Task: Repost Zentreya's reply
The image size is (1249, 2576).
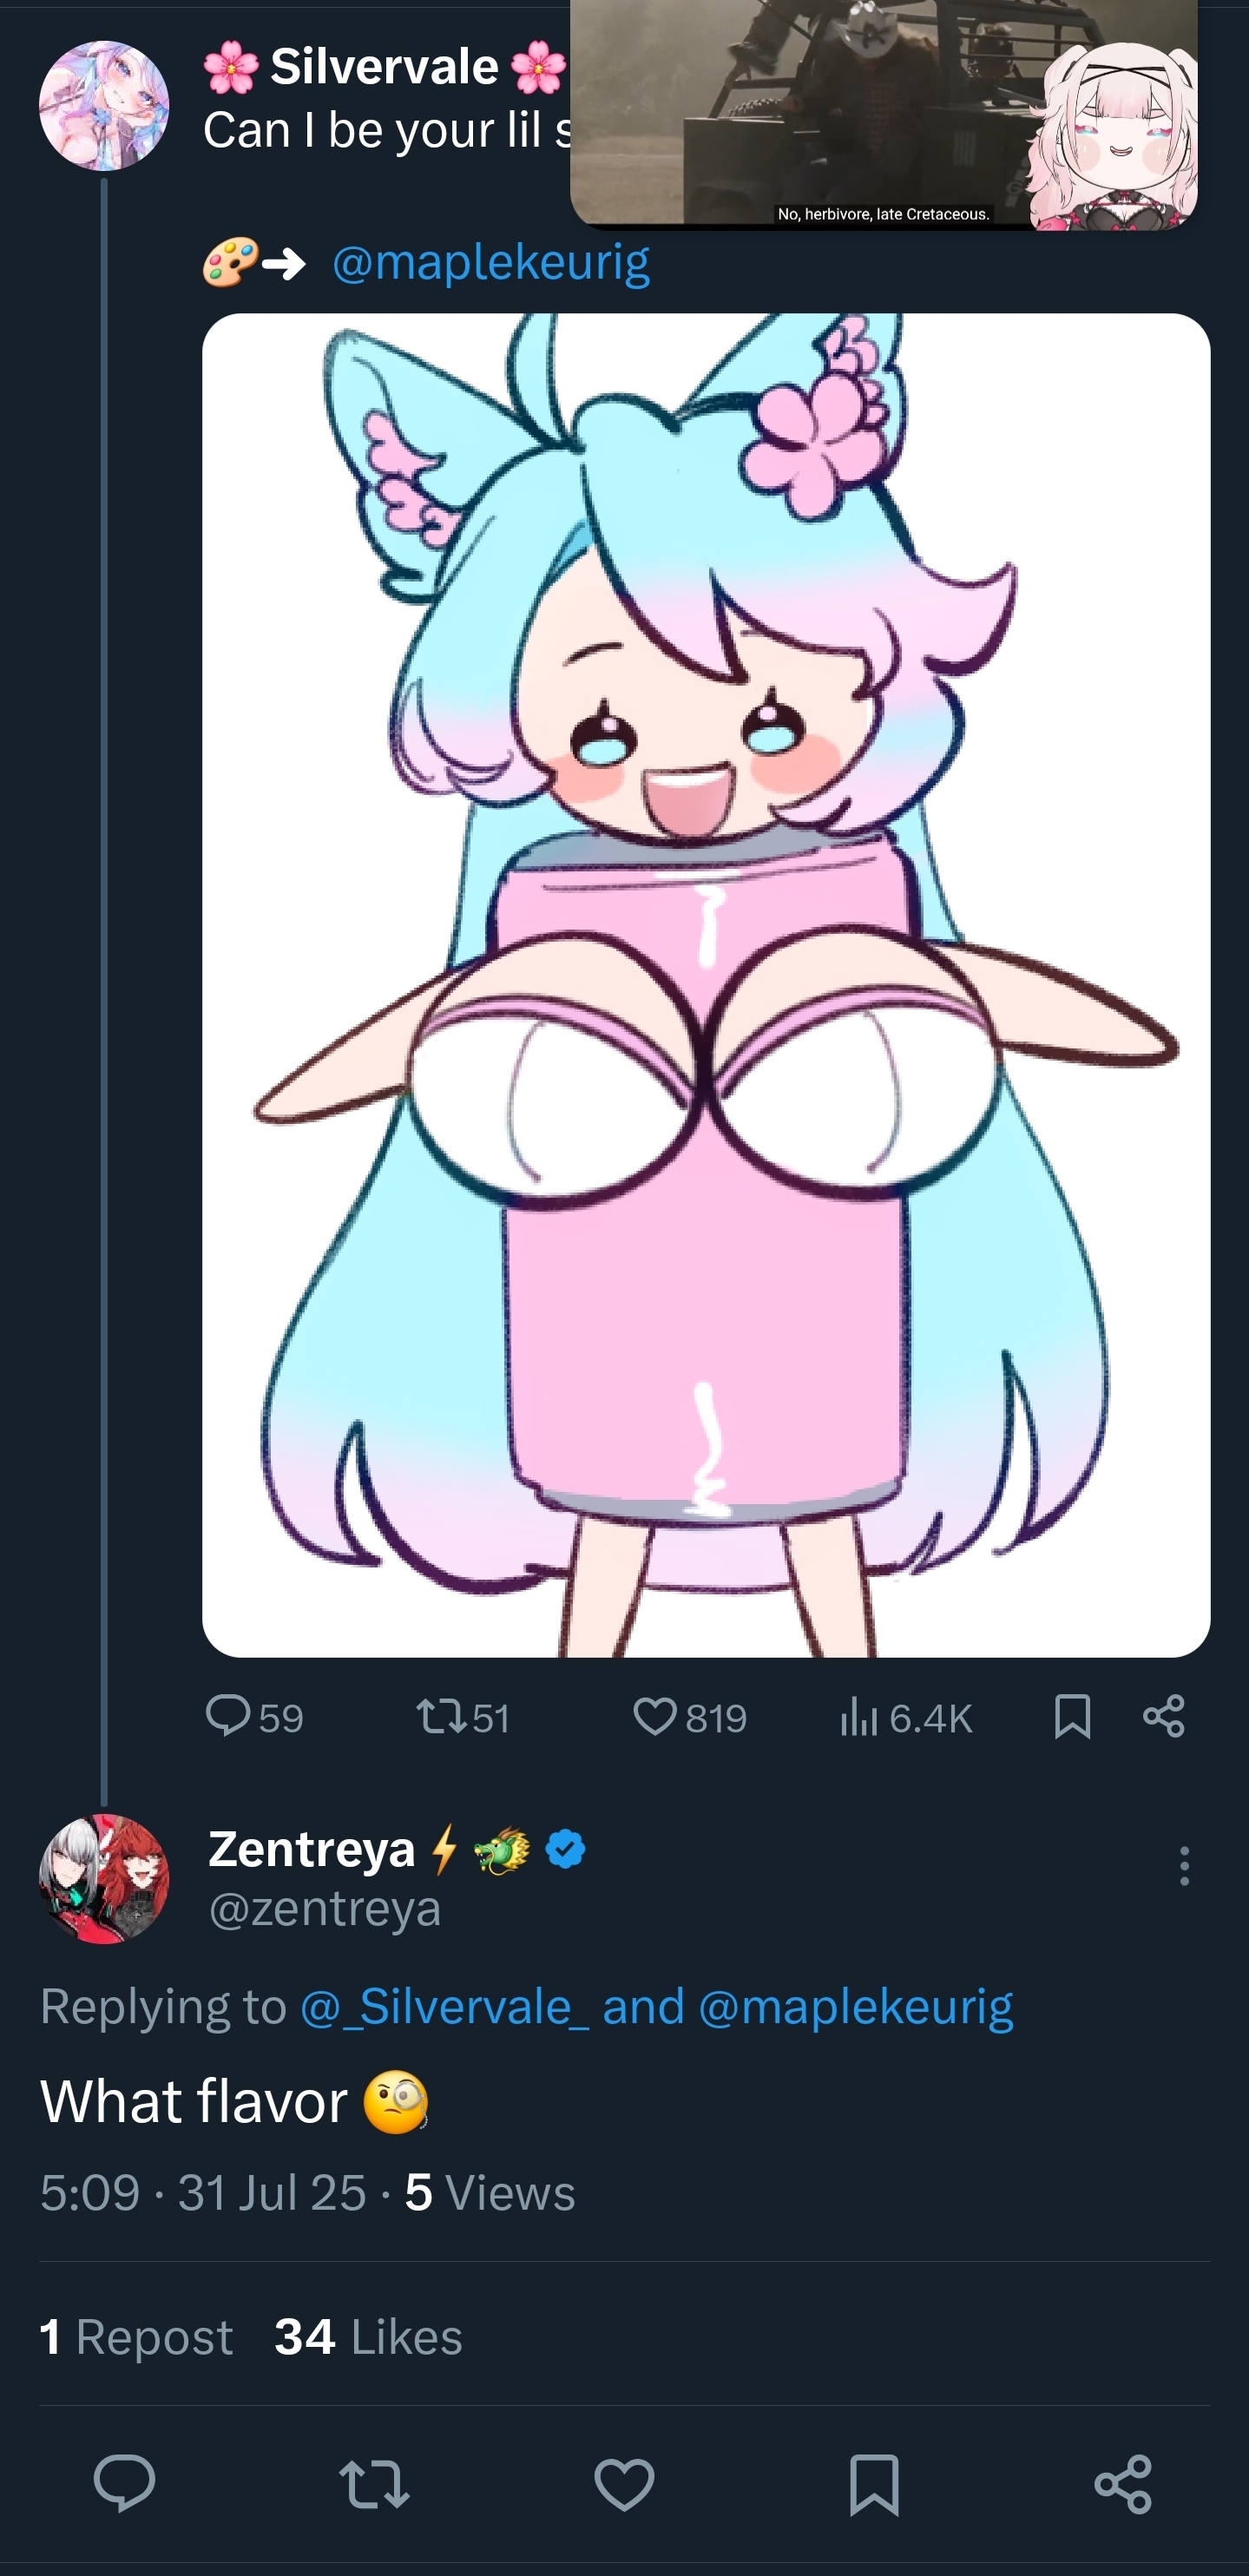Action: tap(374, 2484)
